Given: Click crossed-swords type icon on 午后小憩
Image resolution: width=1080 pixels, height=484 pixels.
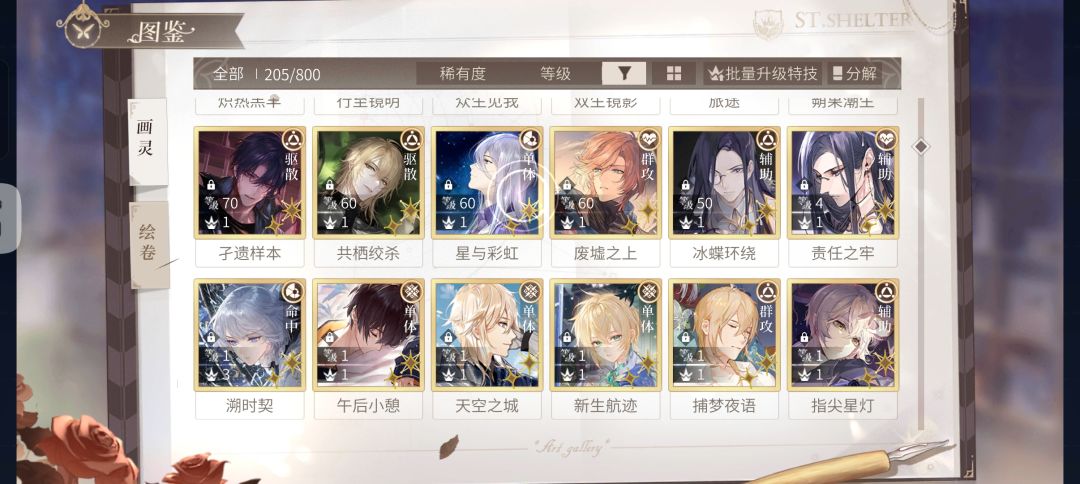Looking at the screenshot, I should tap(411, 292).
